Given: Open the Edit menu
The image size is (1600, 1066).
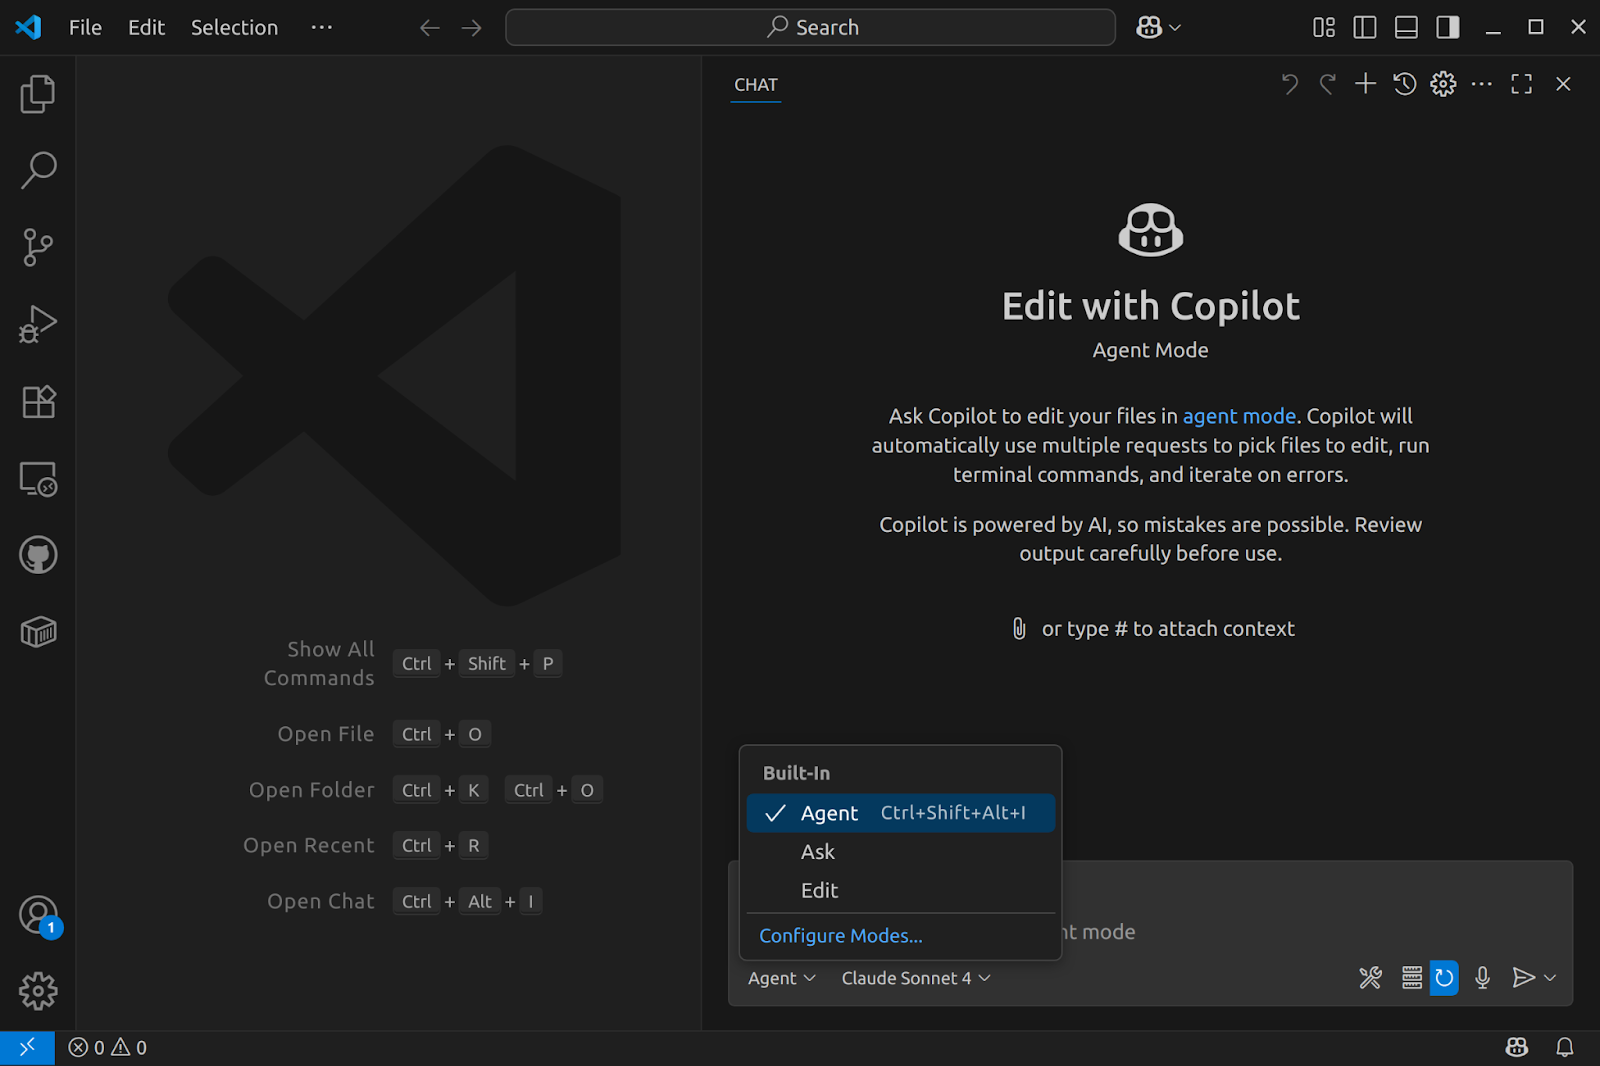Looking at the screenshot, I should [x=146, y=28].
